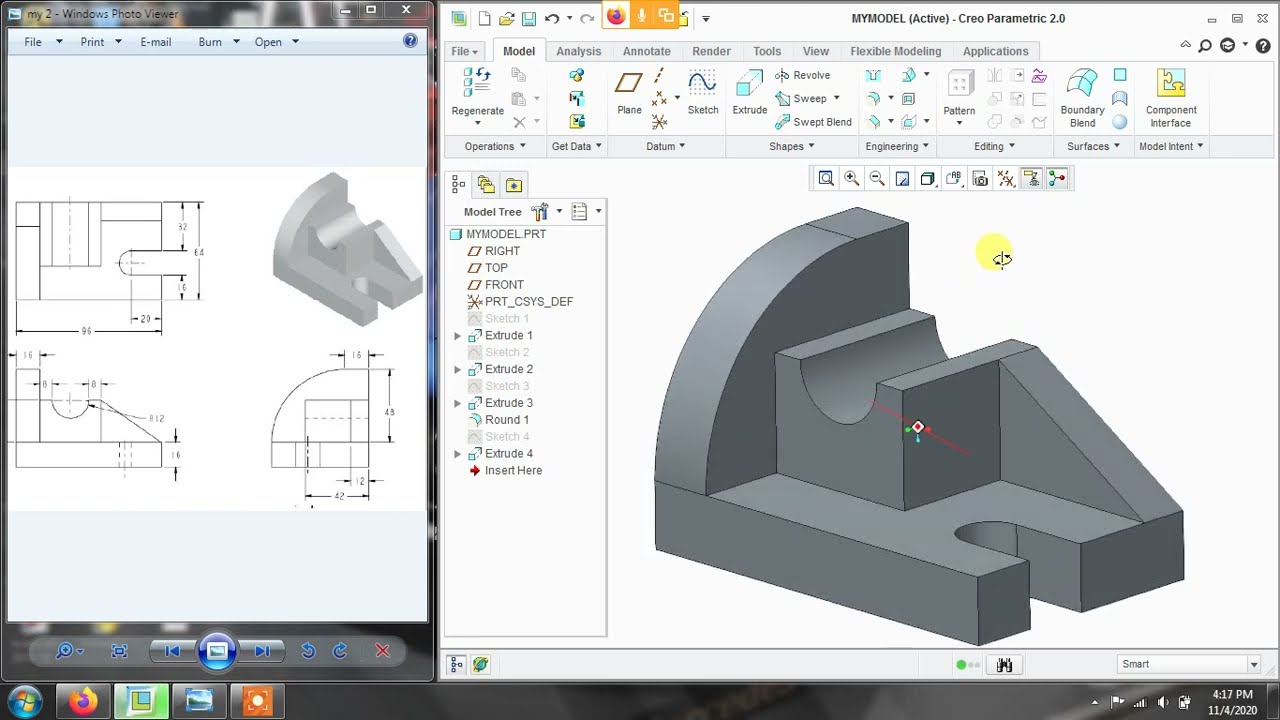Open Firefox from the Windows taskbar

pyautogui.click(x=83, y=701)
